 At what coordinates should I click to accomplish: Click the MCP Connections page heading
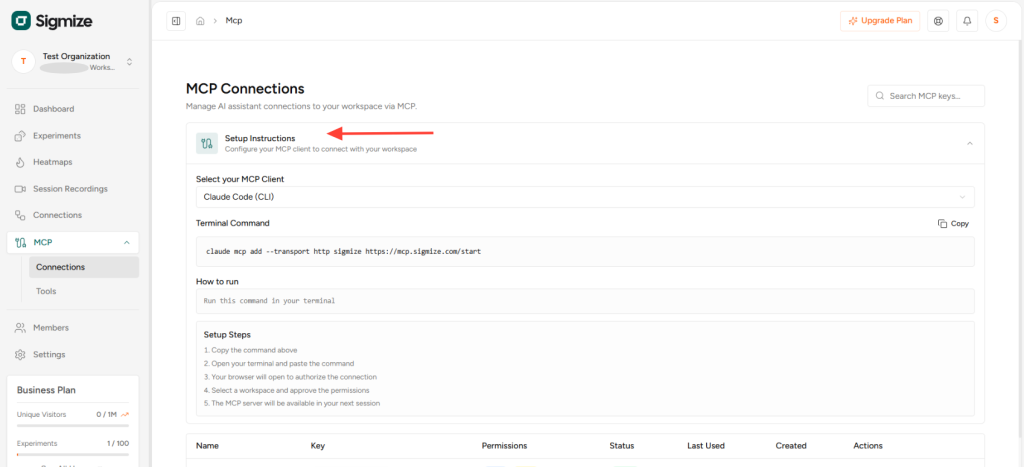click(x=245, y=88)
